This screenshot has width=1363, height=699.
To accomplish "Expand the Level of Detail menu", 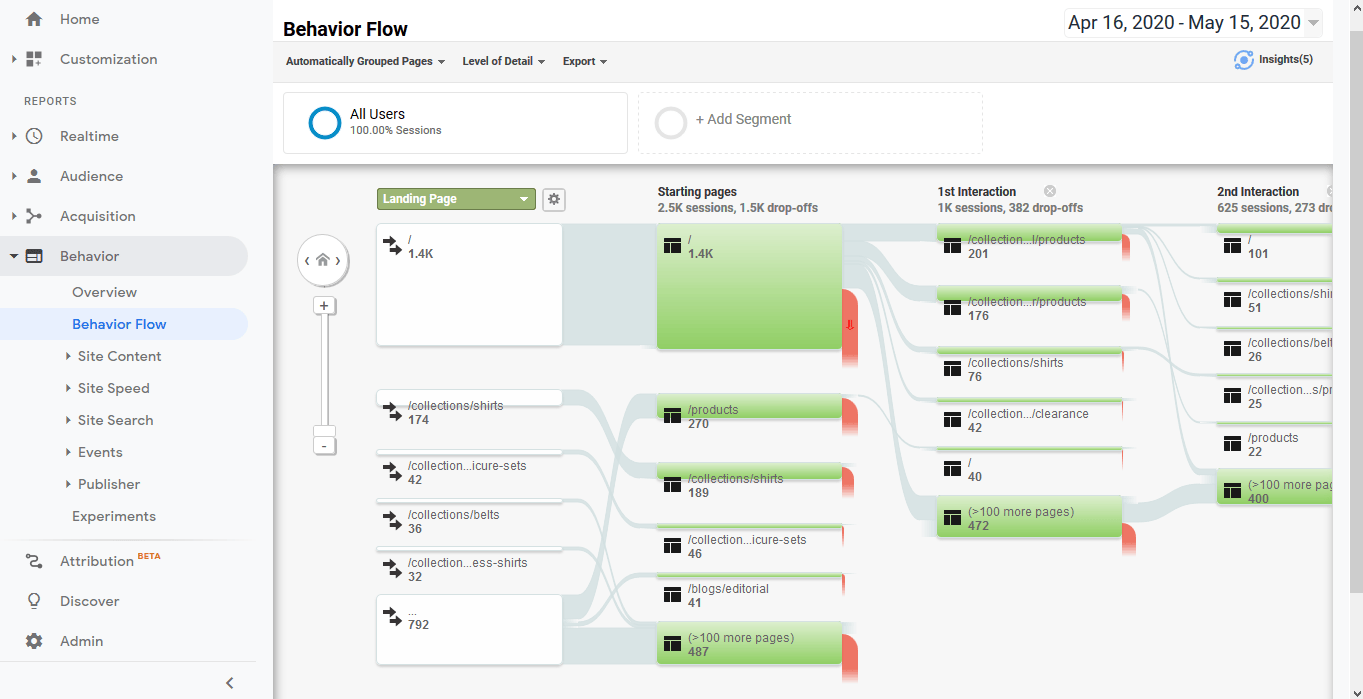I will click(x=503, y=61).
